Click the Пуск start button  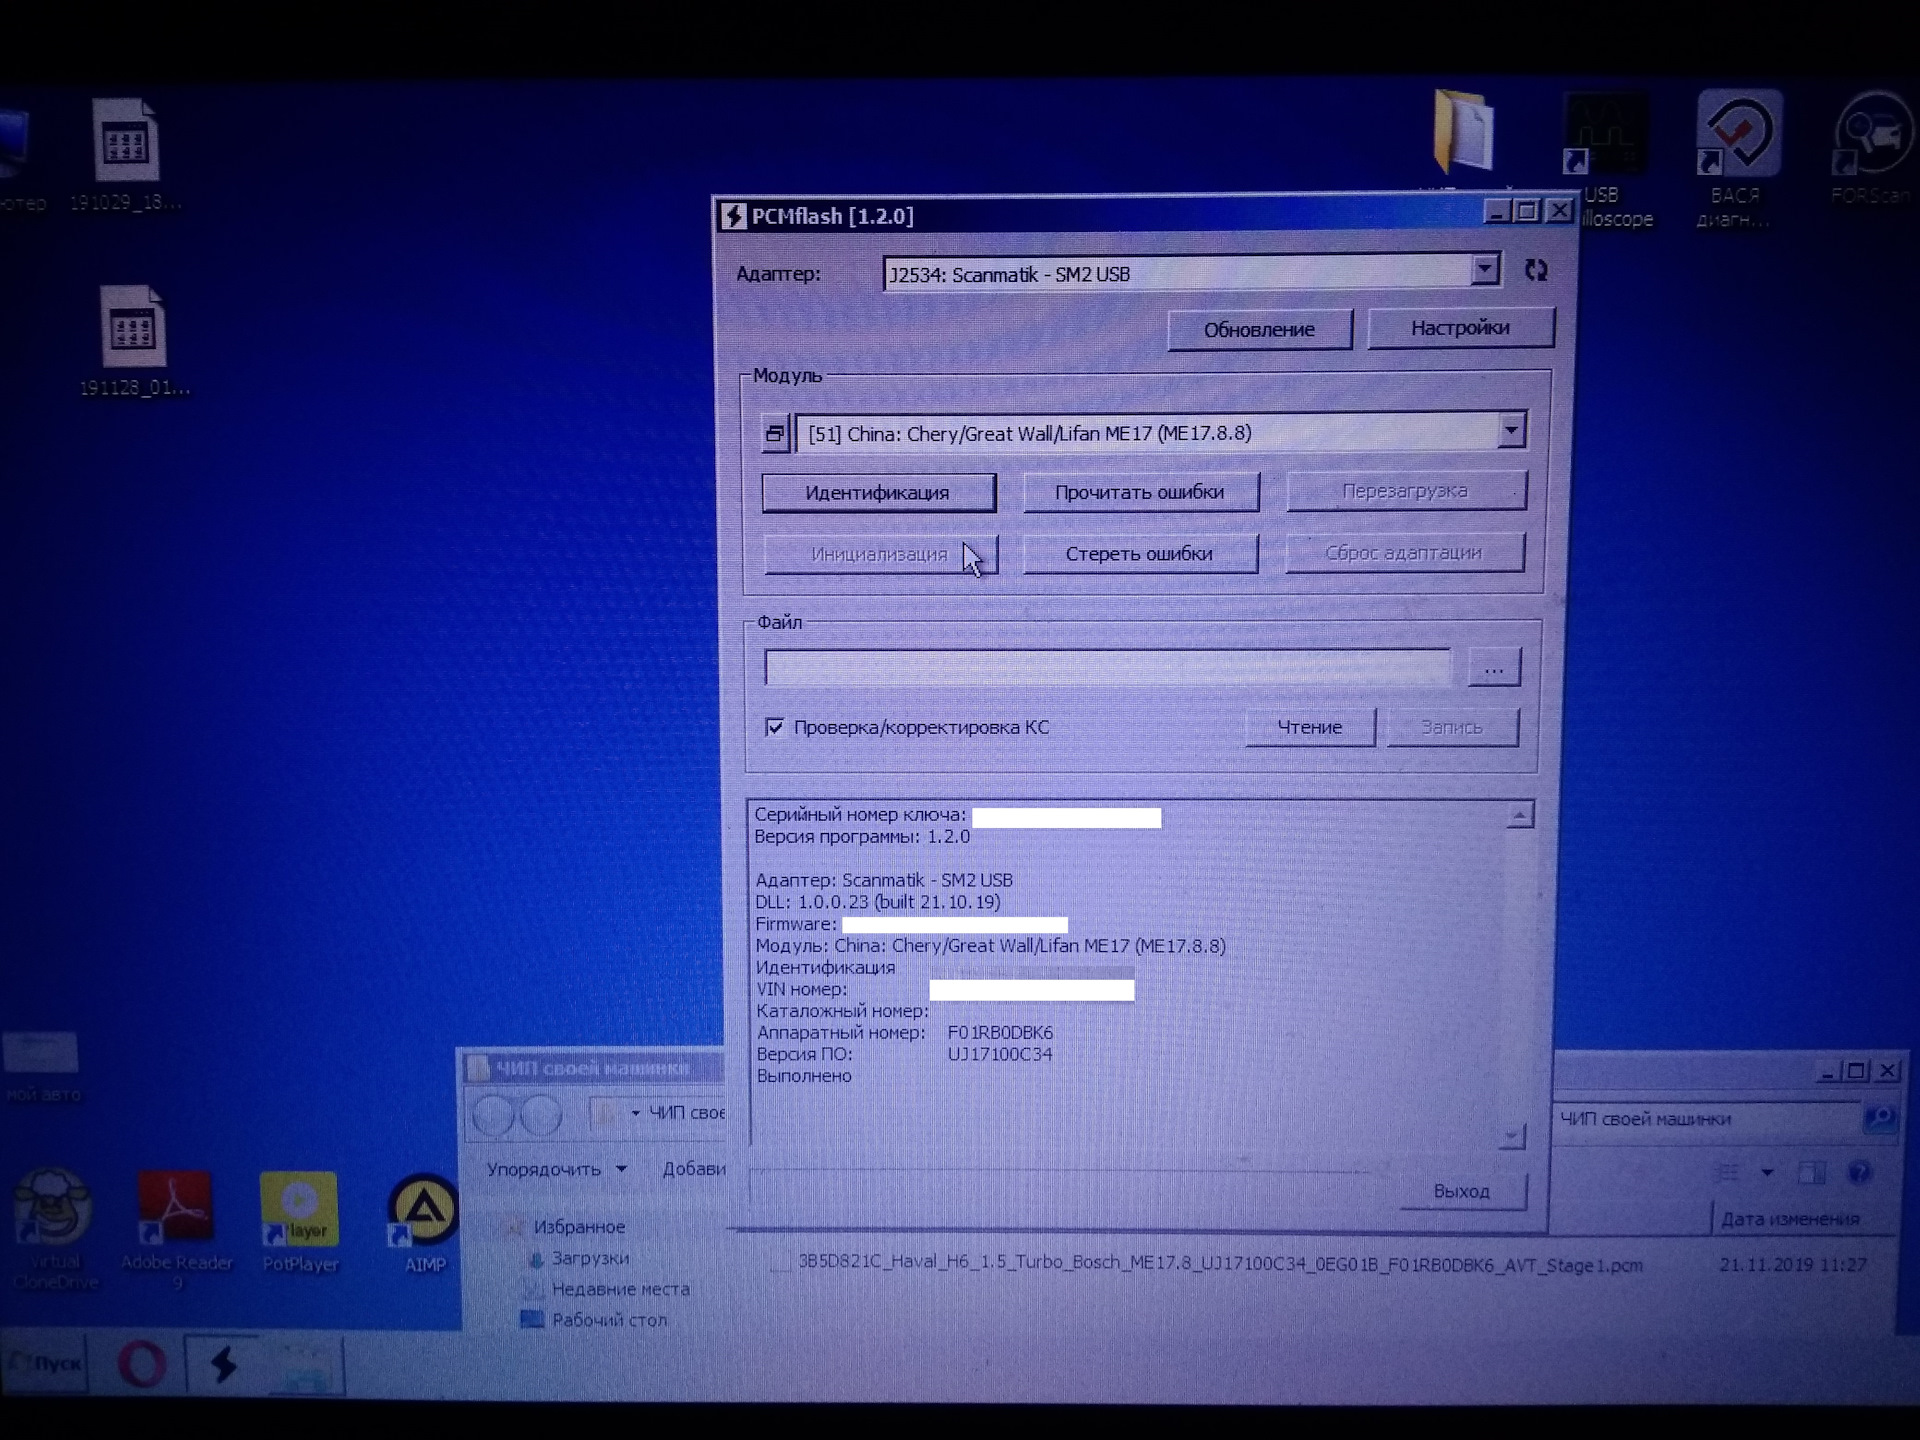click(x=45, y=1362)
